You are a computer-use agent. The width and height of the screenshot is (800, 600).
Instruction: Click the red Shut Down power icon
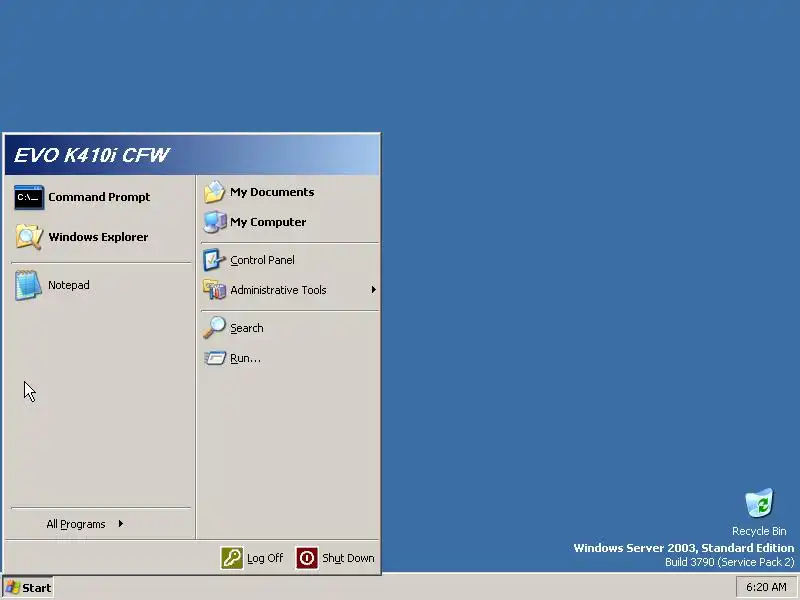point(307,558)
